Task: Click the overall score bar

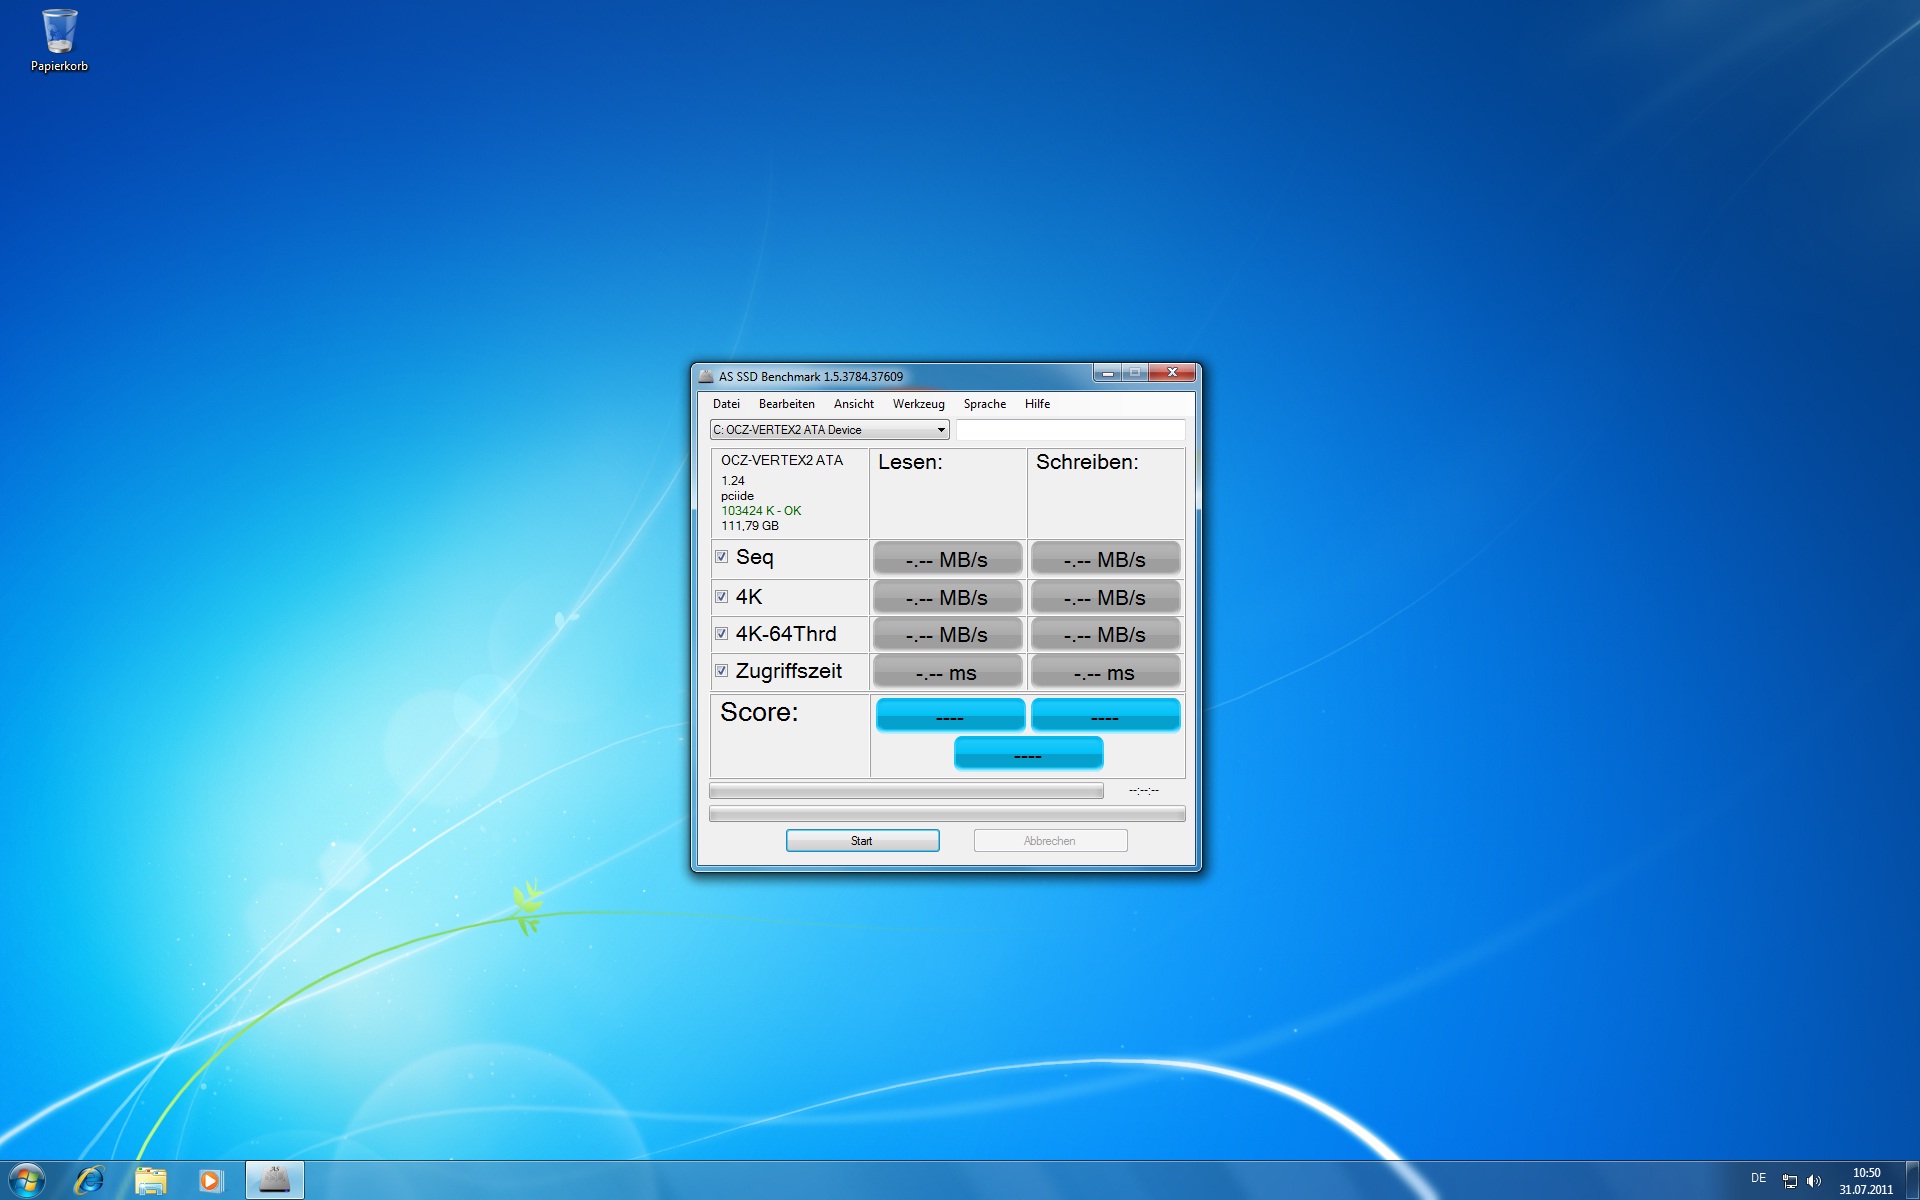Action: (x=1028, y=754)
